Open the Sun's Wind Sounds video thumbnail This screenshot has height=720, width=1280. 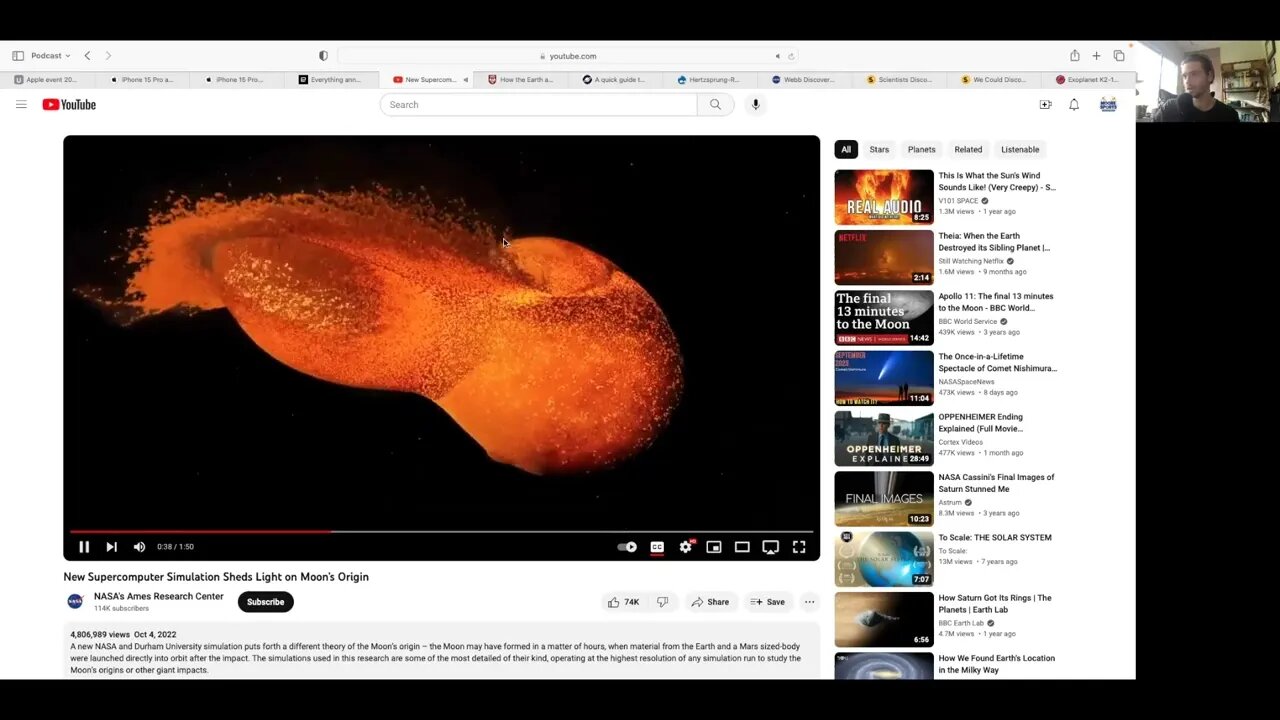pos(884,197)
